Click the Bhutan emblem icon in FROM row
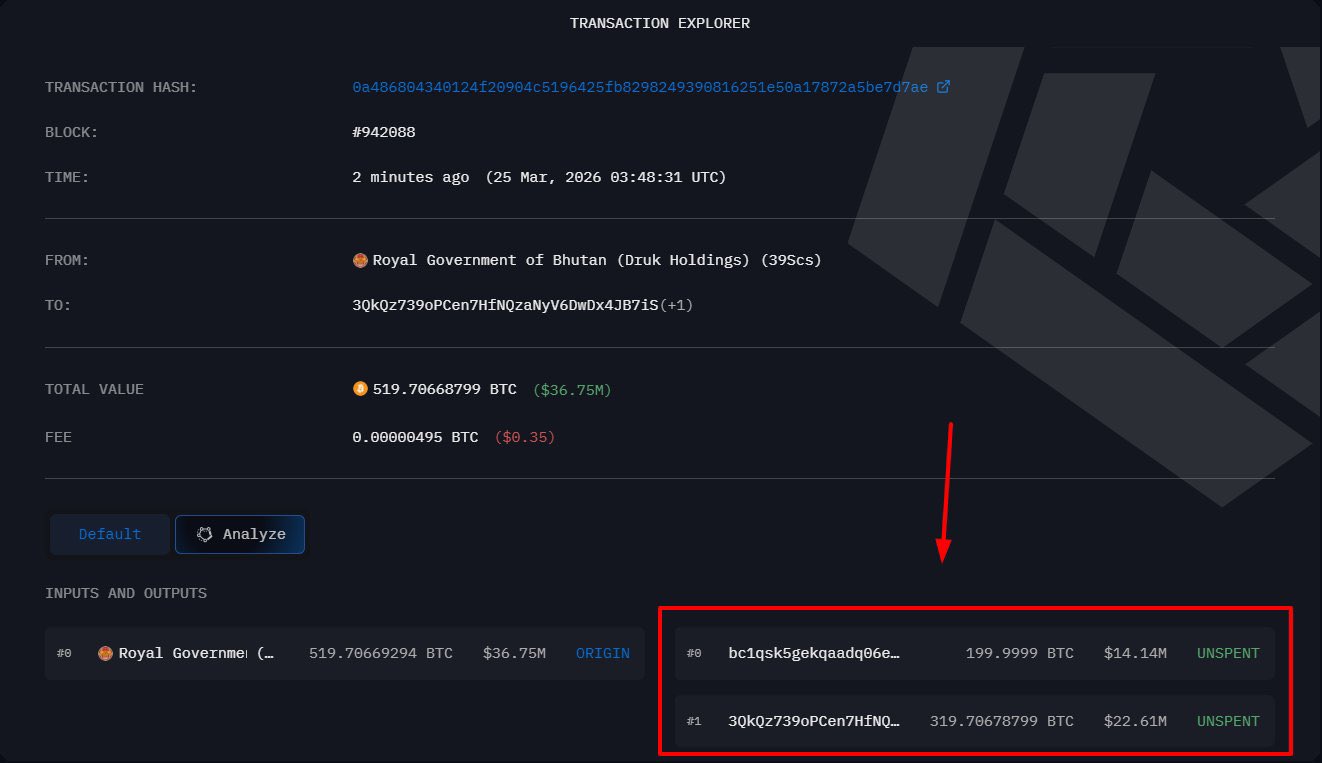 pyautogui.click(x=360, y=260)
